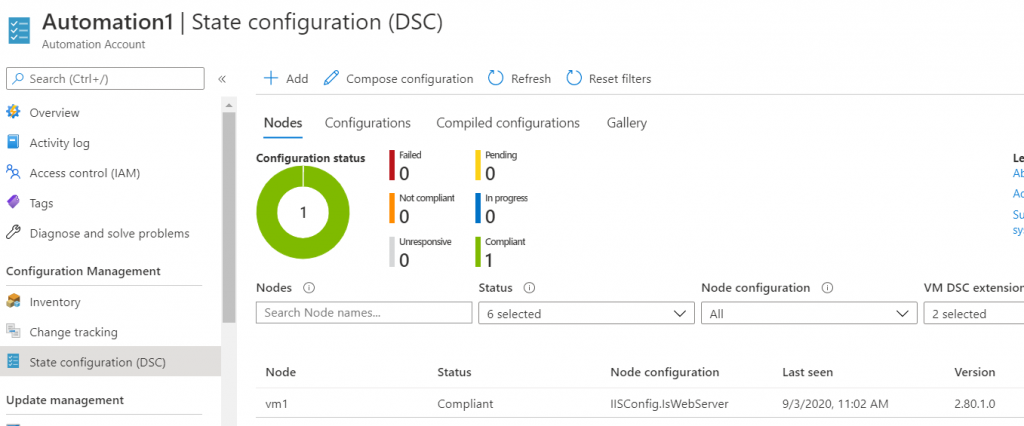Click the Diagnose and solve problems wrench icon
The width and height of the screenshot is (1024, 426).
(x=14, y=233)
